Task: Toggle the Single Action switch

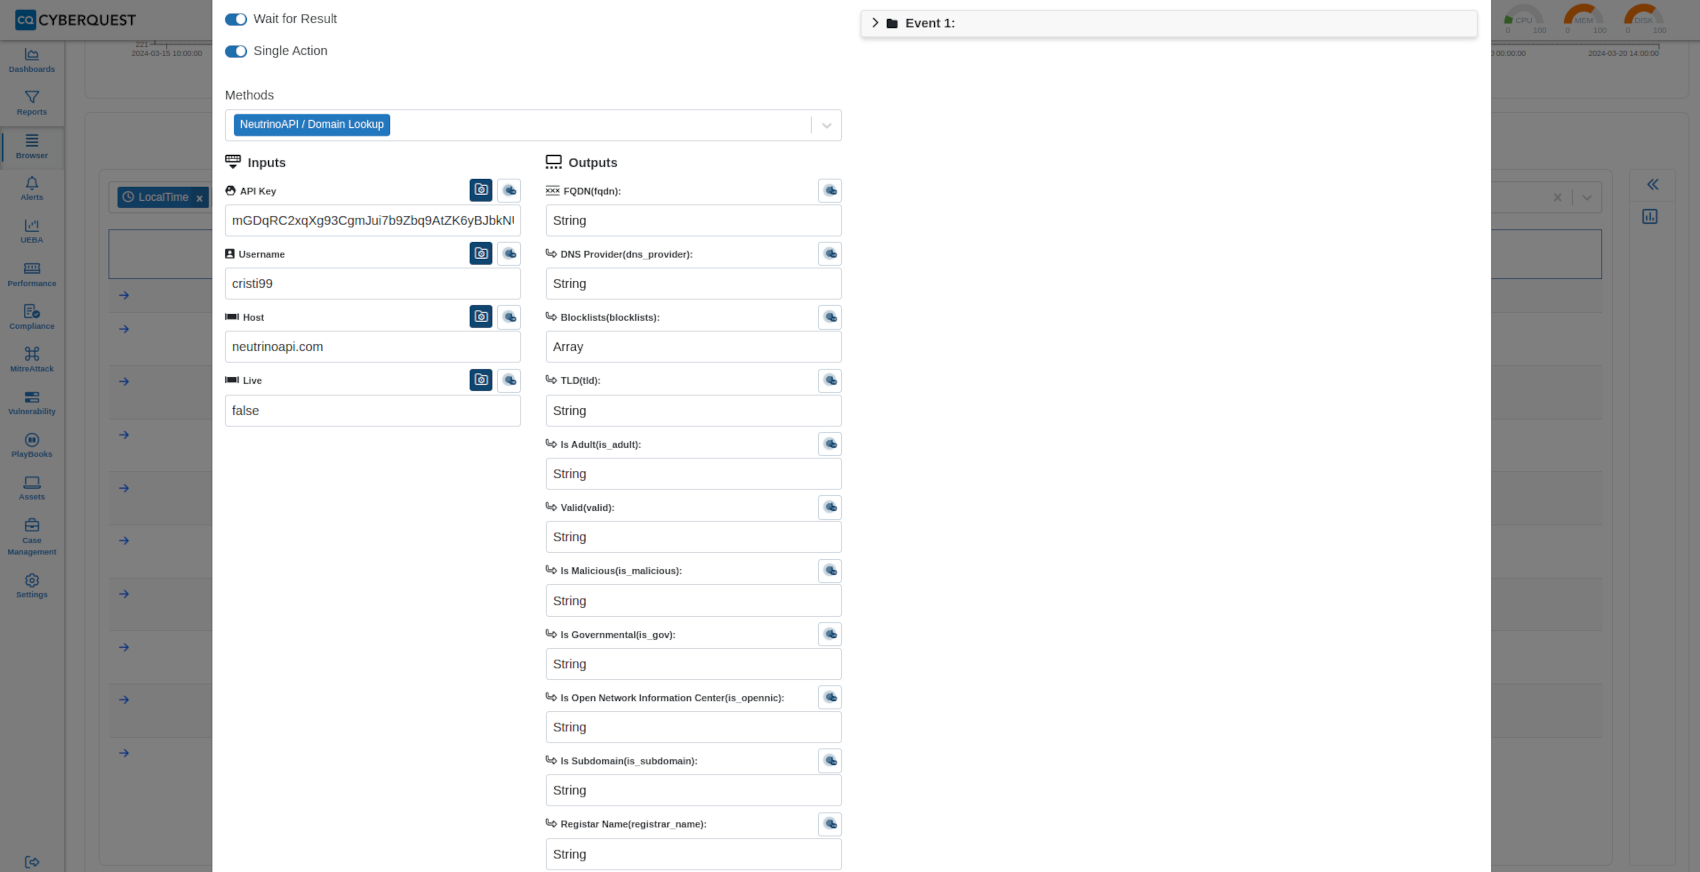Action: pos(236,51)
